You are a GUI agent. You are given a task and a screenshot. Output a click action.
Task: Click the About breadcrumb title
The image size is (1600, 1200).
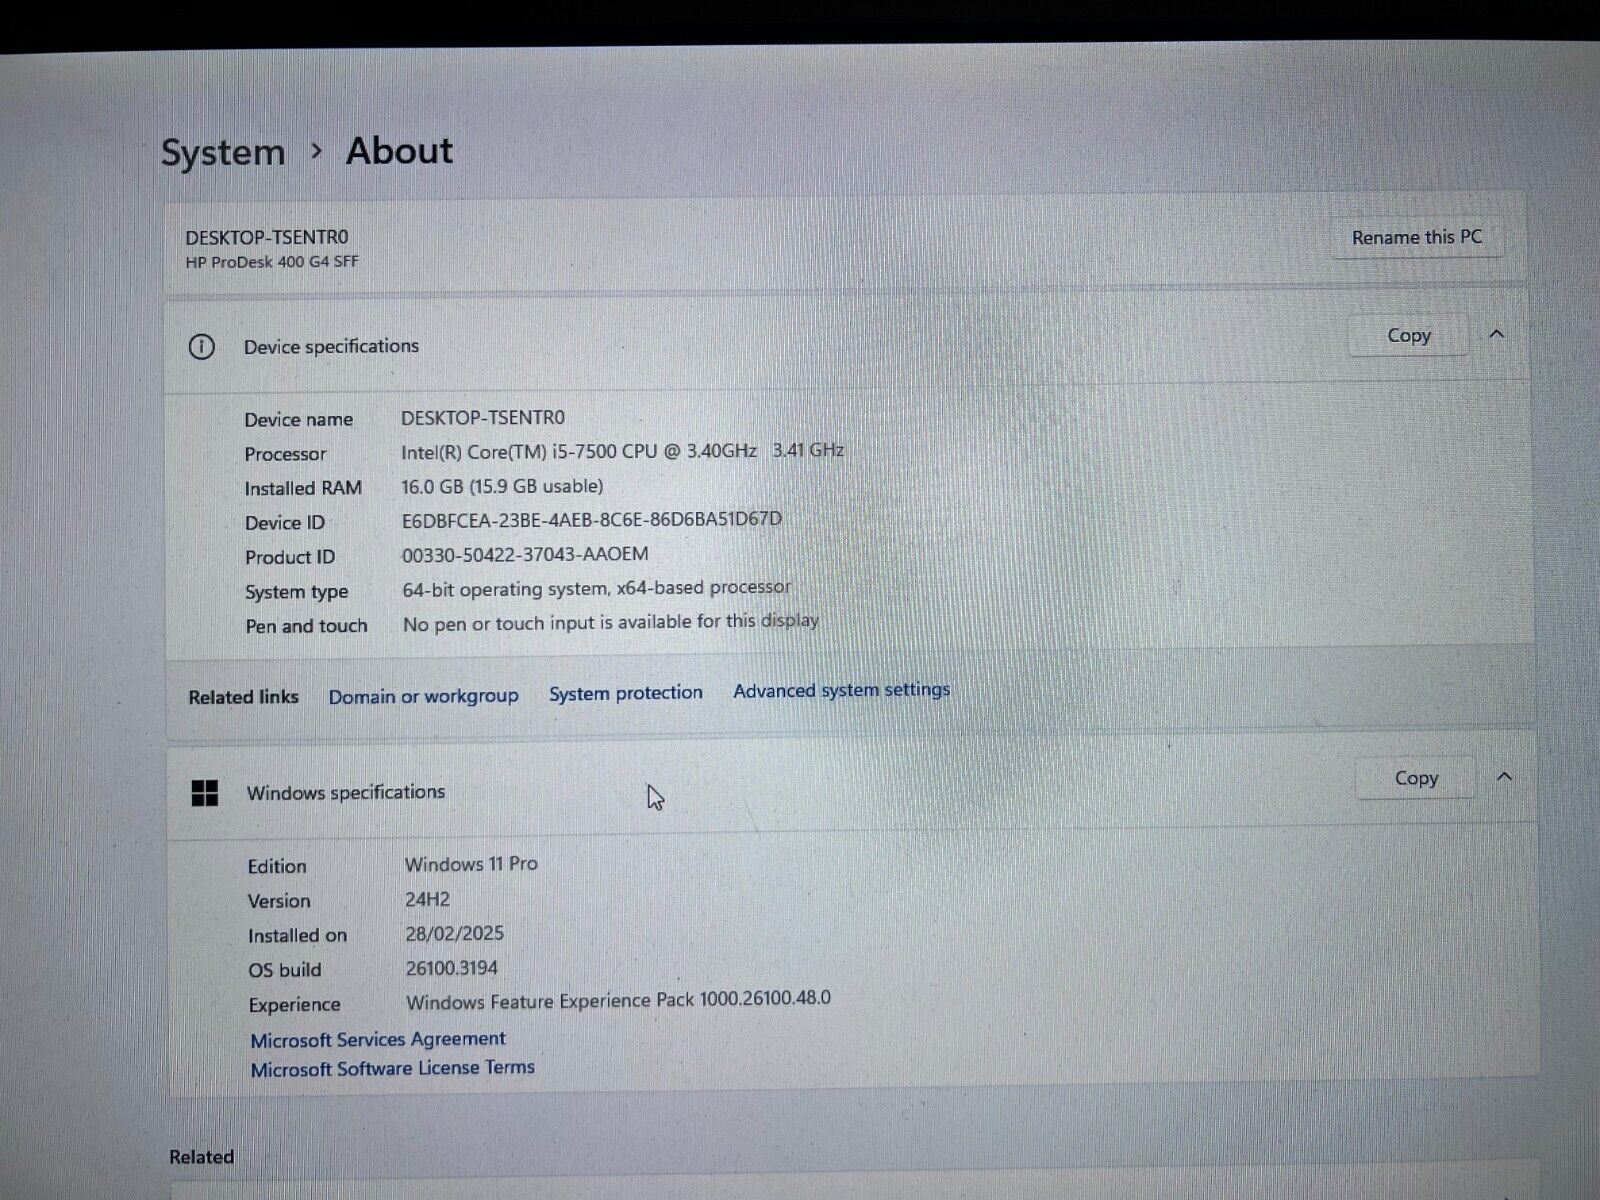click(399, 151)
